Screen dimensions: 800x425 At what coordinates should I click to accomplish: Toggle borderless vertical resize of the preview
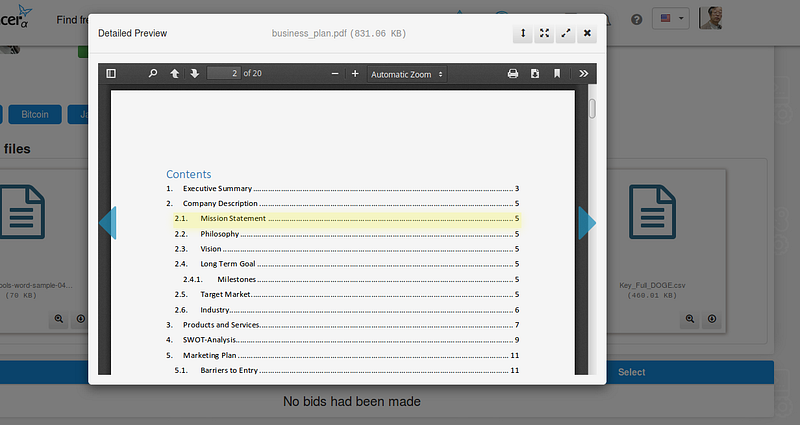tap(522, 34)
